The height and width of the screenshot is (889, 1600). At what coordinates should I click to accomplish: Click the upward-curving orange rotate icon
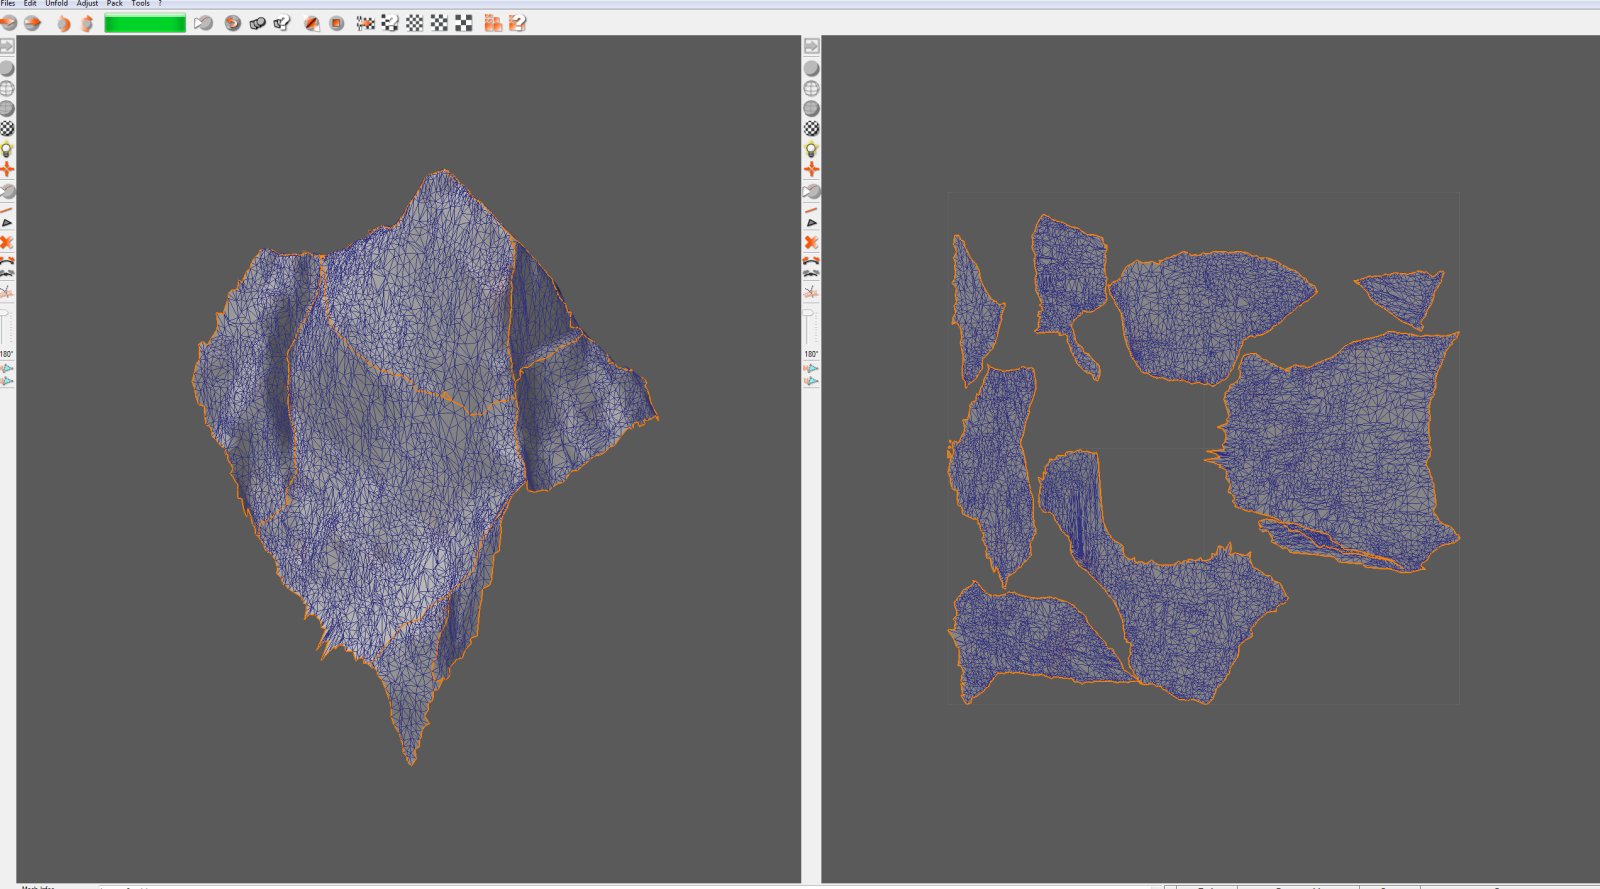click(x=87, y=23)
